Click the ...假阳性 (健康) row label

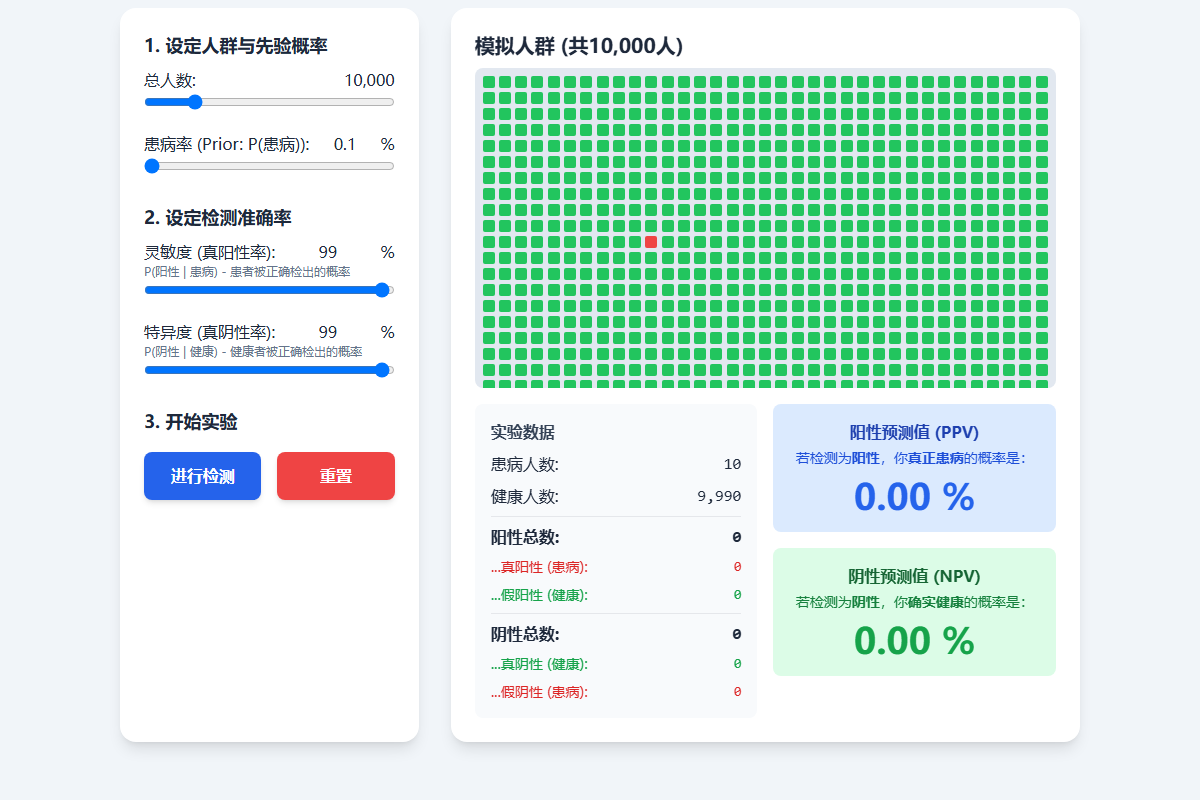(x=539, y=595)
